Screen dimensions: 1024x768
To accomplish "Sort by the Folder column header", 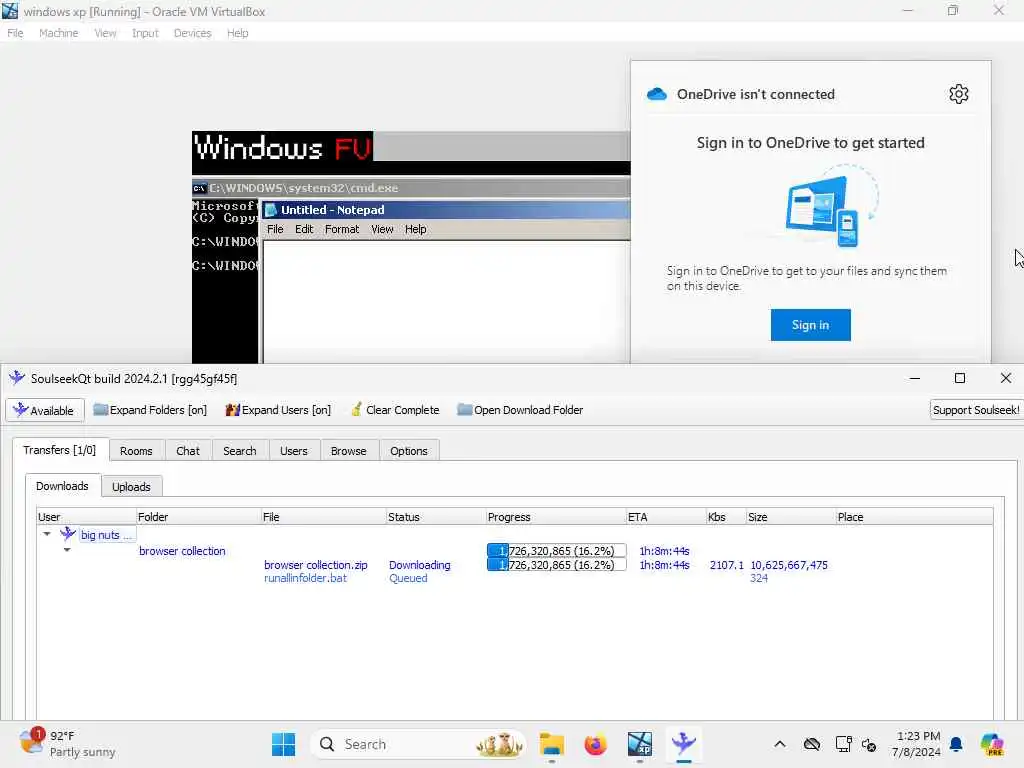I will (199, 517).
